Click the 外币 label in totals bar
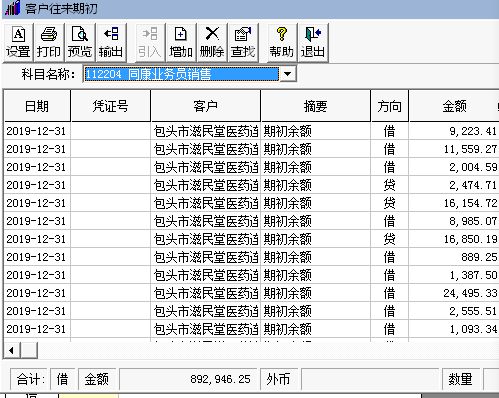The width and height of the screenshot is (499, 398). 279,379
